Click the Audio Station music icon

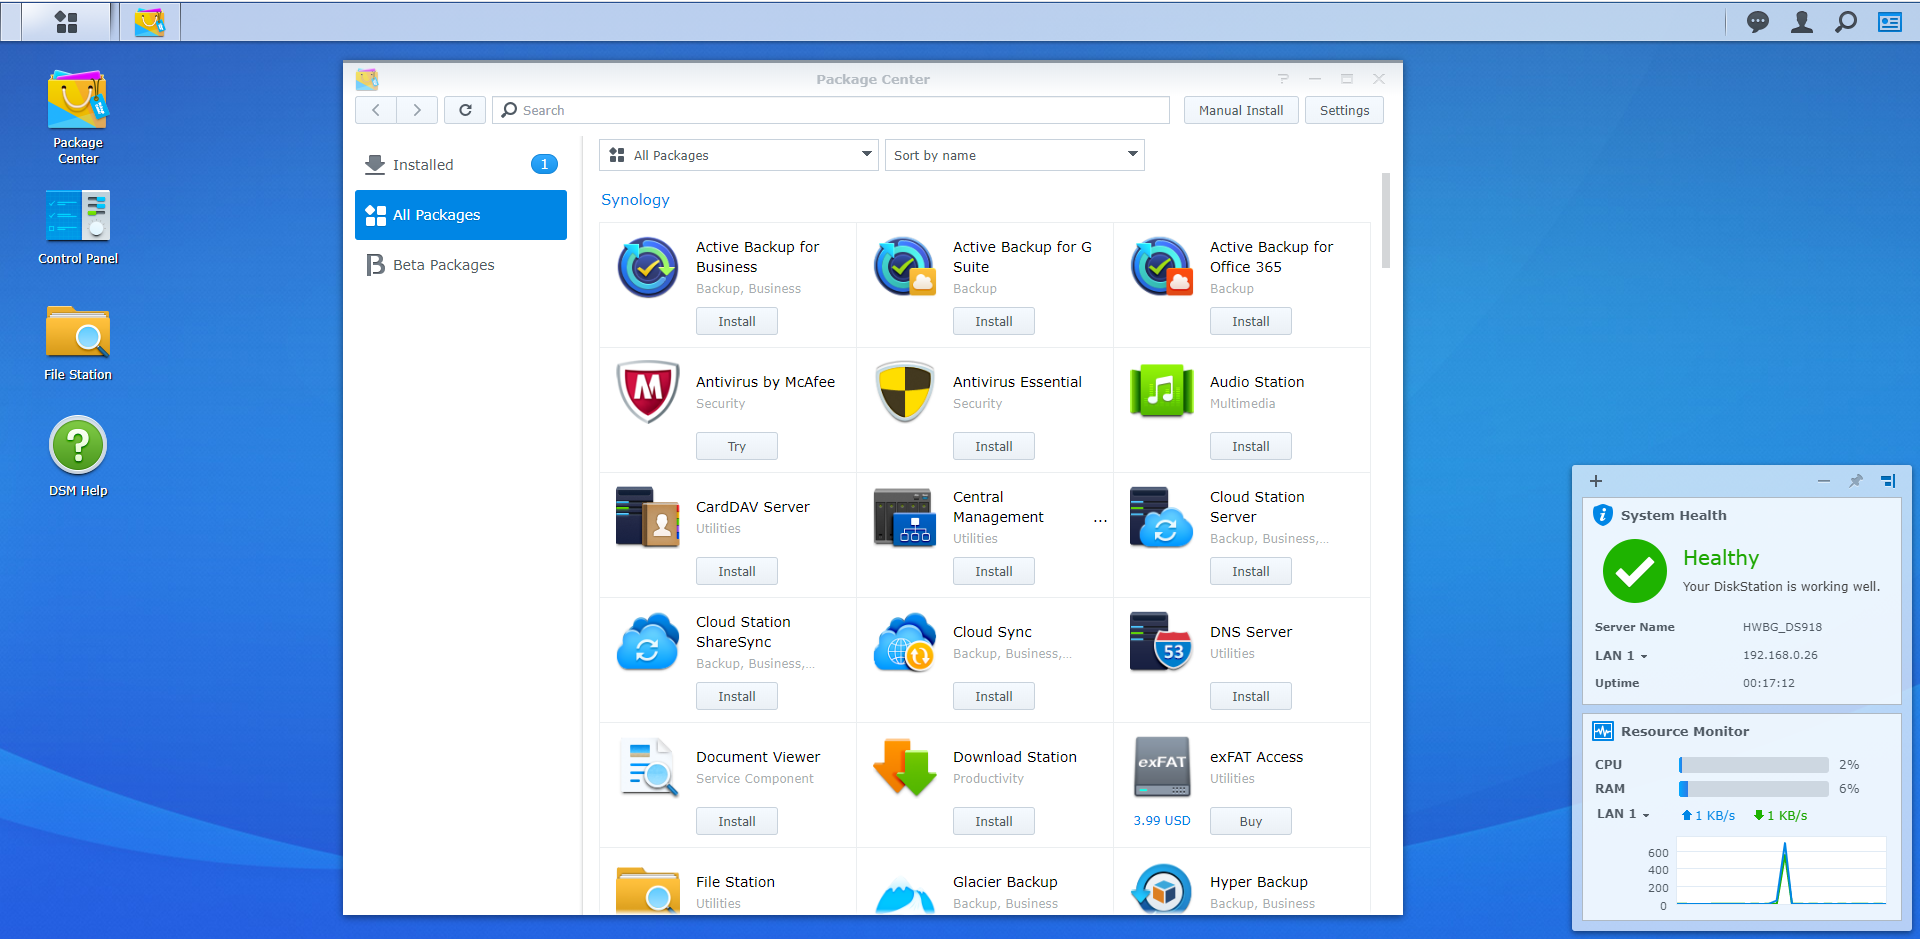[x=1162, y=391]
